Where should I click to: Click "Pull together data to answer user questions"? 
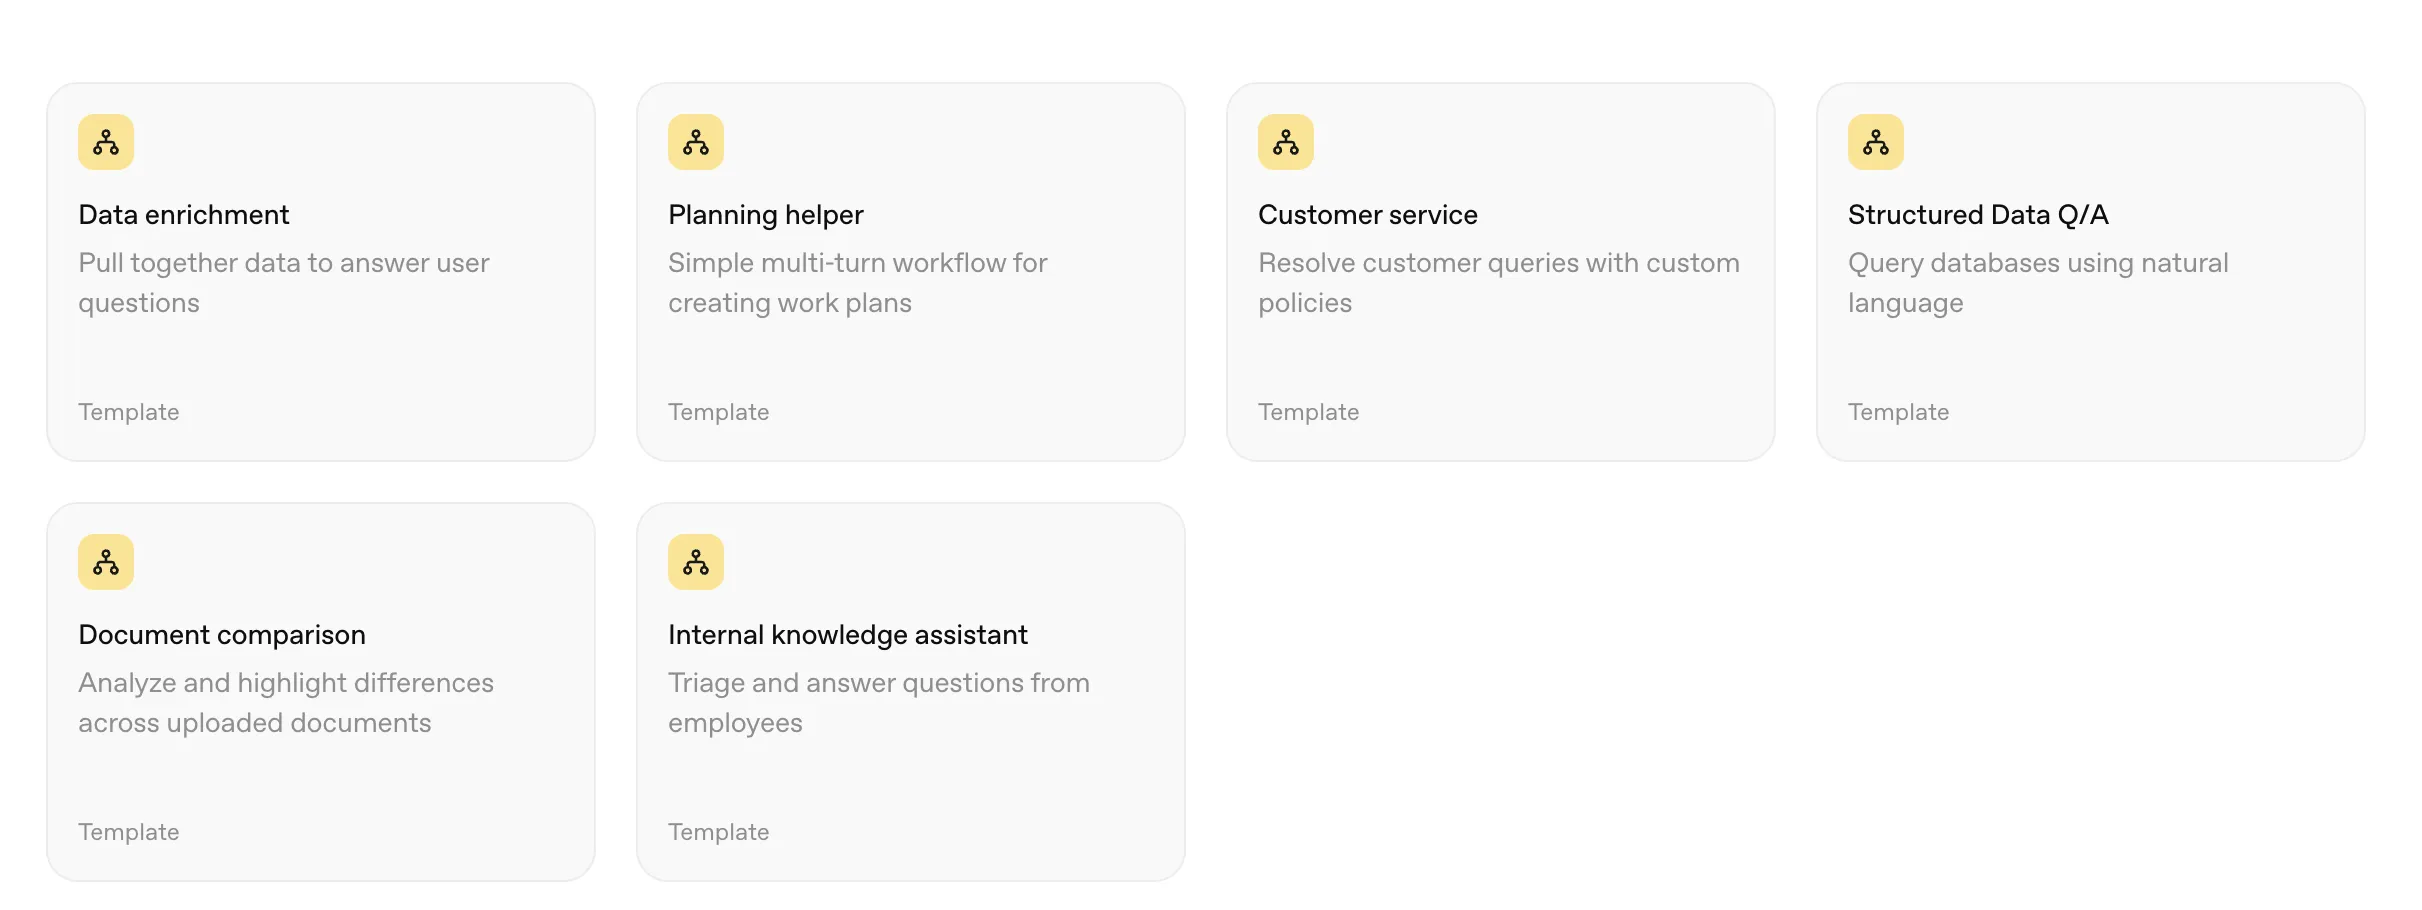(x=284, y=283)
